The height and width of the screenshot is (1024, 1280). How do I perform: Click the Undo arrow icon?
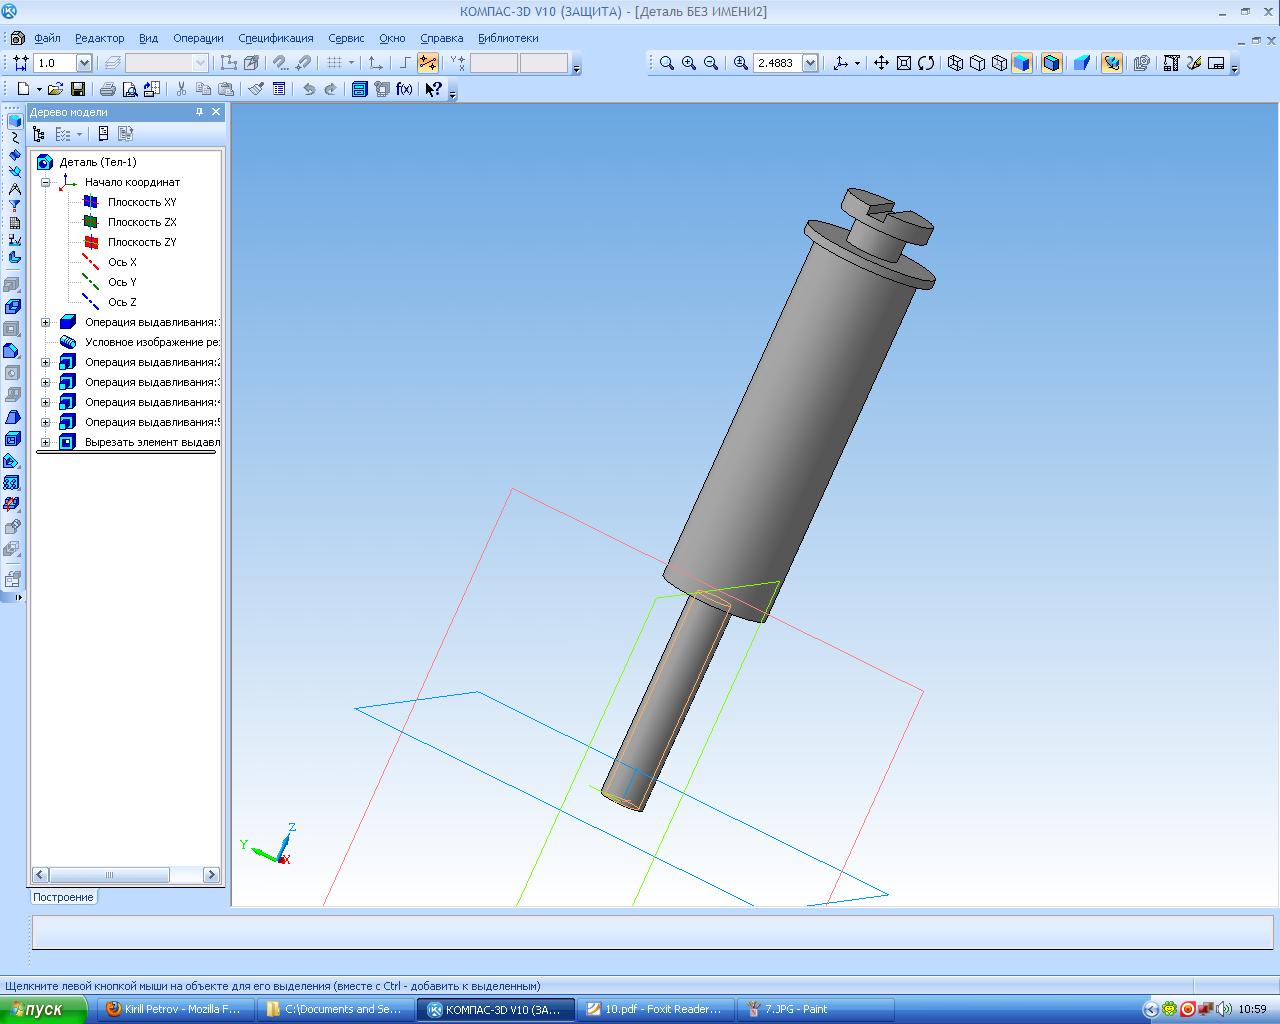coord(309,89)
